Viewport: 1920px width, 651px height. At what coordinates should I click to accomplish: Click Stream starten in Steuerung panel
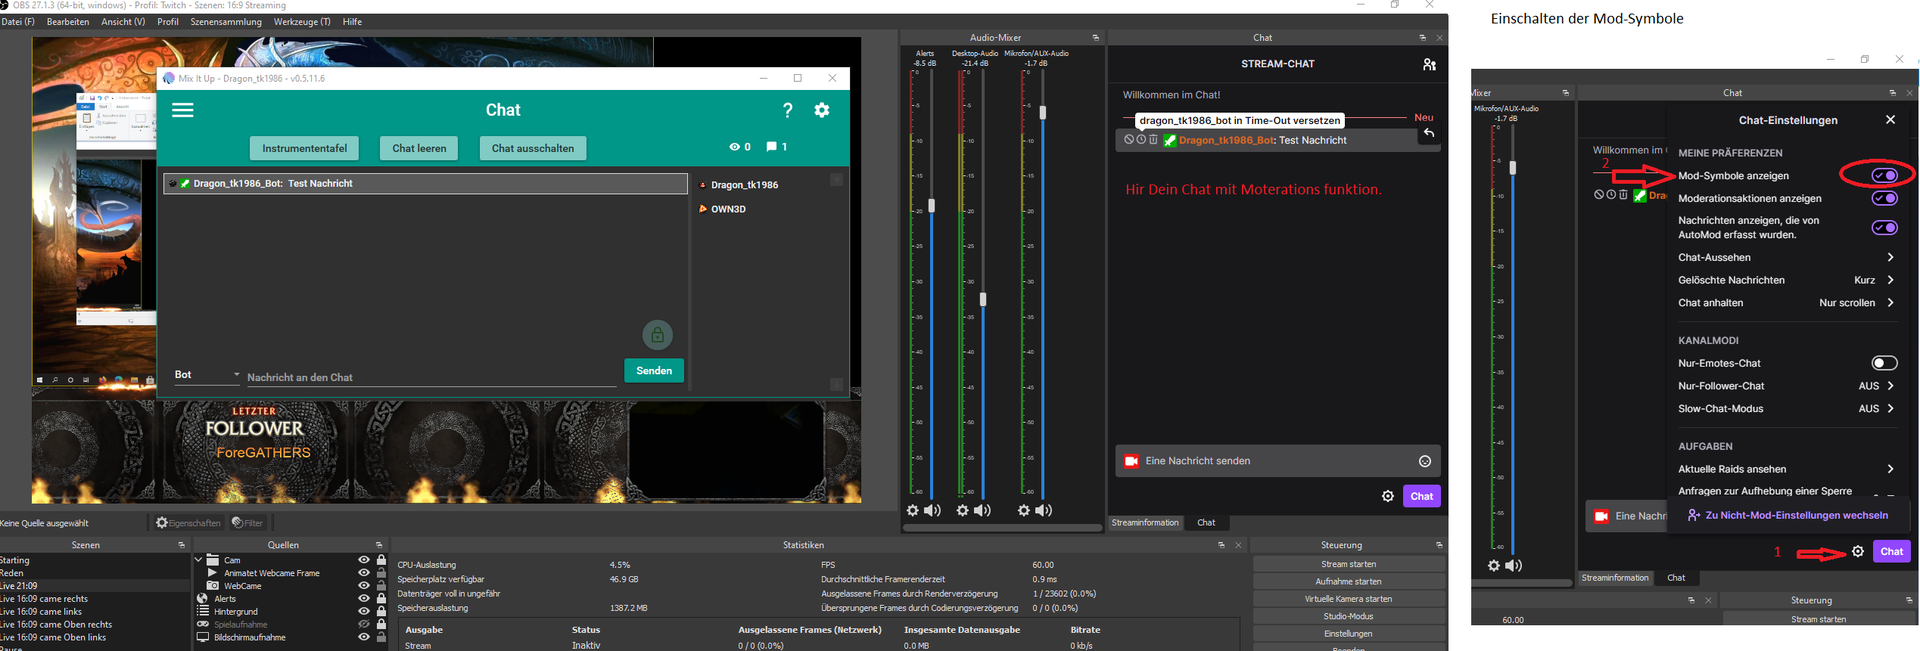pyautogui.click(x=1348, y=564)
